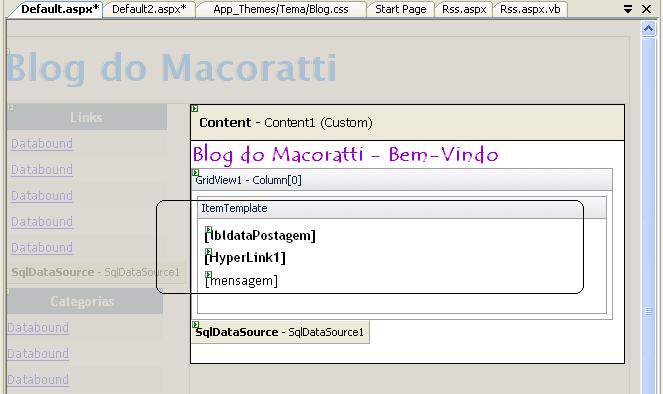
Task: Click the scrollbar up arrow
Action: 648,29
